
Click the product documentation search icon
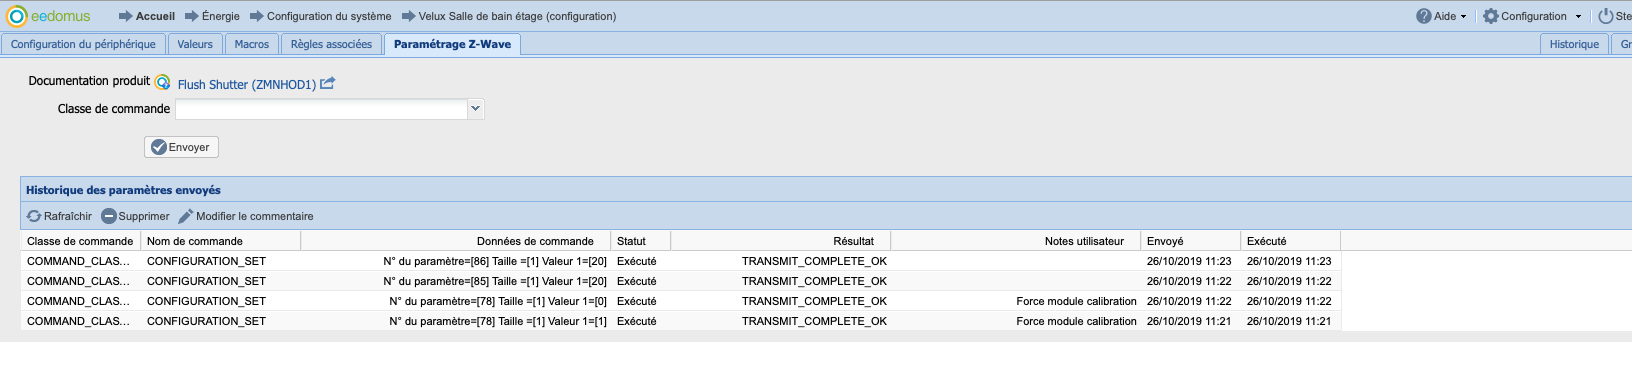(162, 82)
